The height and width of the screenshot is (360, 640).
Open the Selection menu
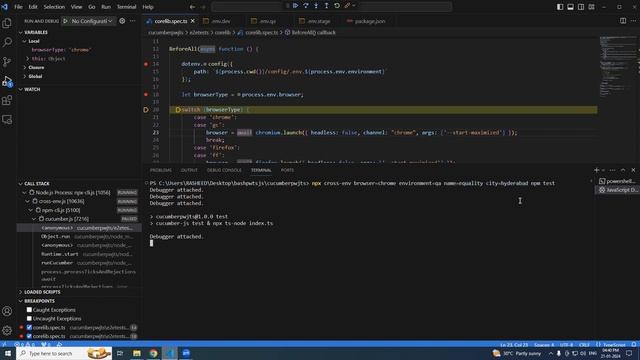(x=54, y=7)
